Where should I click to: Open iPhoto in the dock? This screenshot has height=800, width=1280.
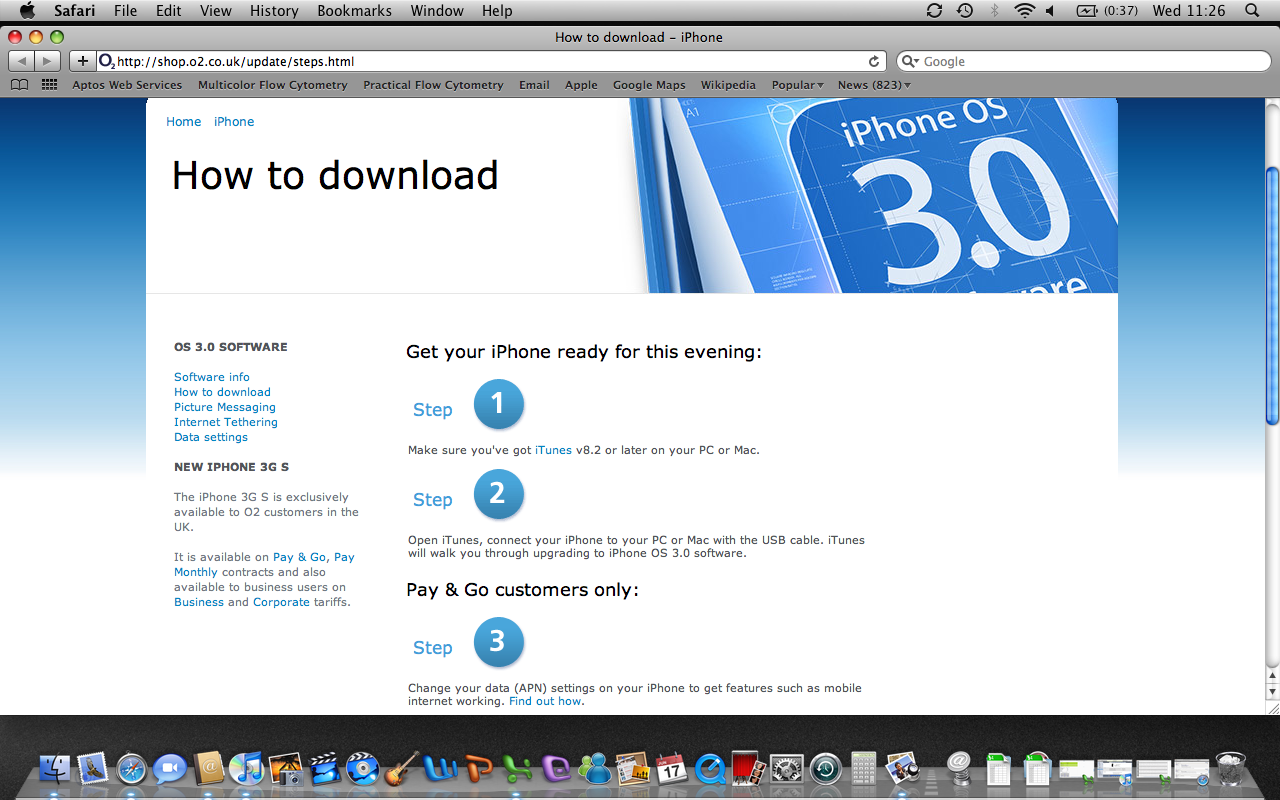pos(286,769)
